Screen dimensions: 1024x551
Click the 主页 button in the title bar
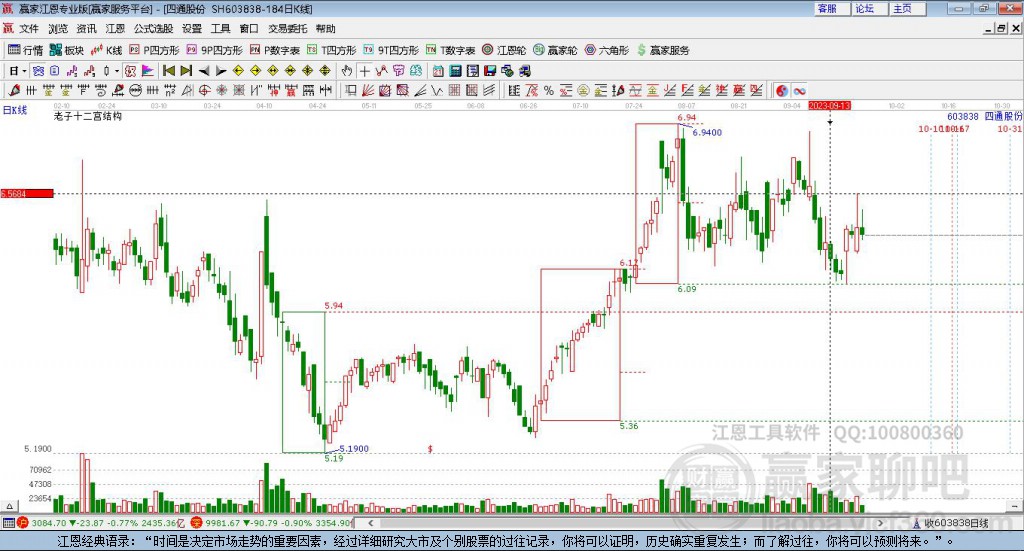(906, 8)
